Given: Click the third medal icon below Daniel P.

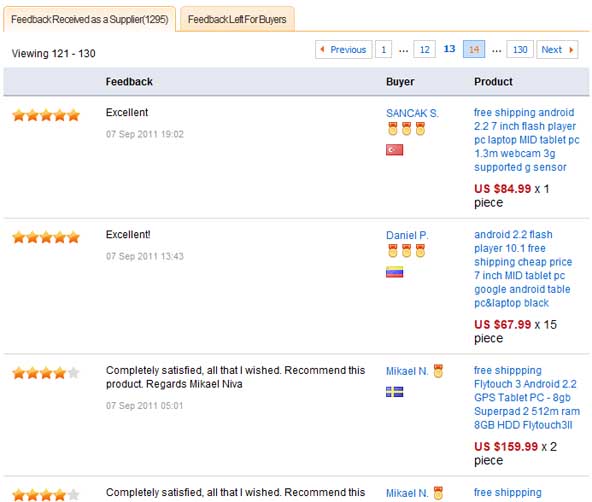Looking at the screenshot, I should coord(420,251).
